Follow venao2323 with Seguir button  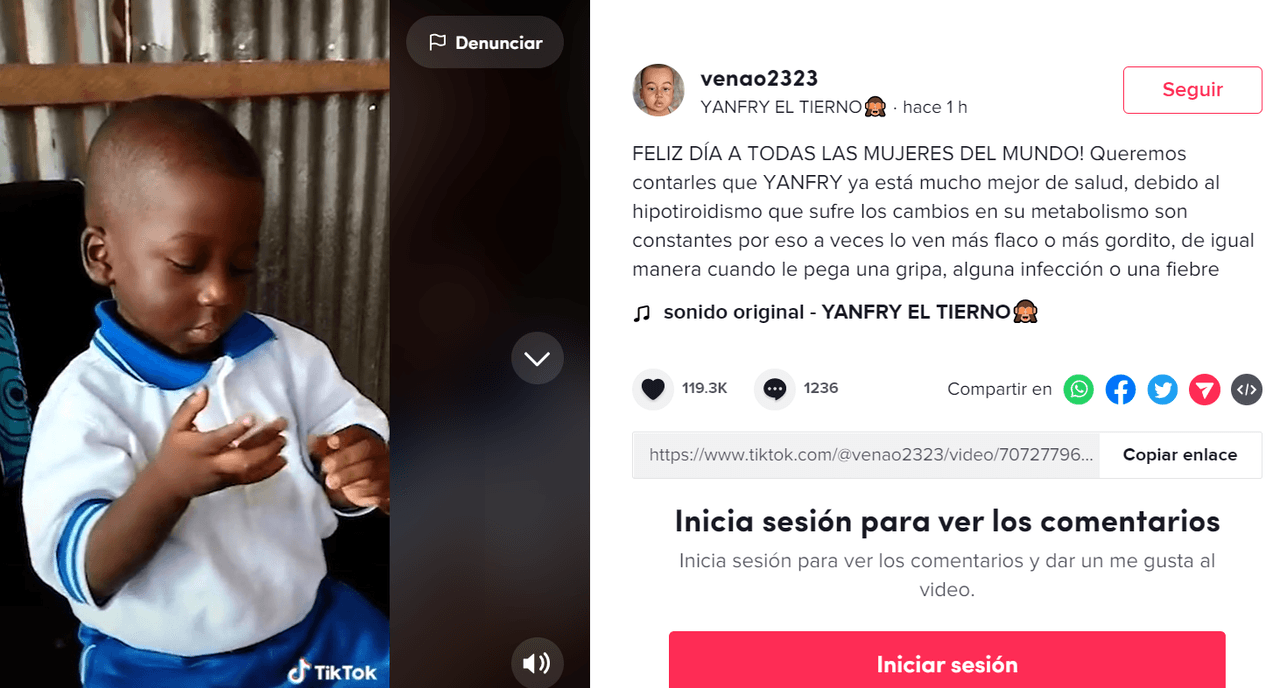[x=1192, y=90]
